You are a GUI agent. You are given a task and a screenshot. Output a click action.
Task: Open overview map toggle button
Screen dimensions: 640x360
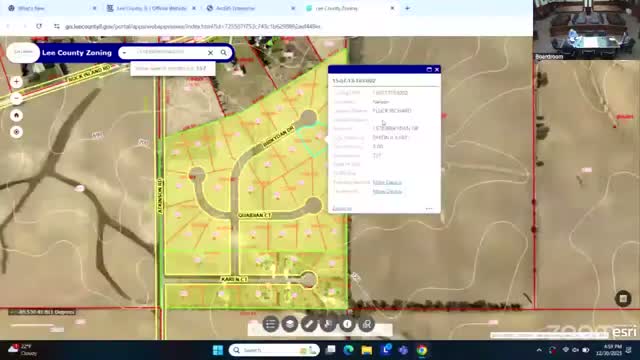click(x=623, y=298)
